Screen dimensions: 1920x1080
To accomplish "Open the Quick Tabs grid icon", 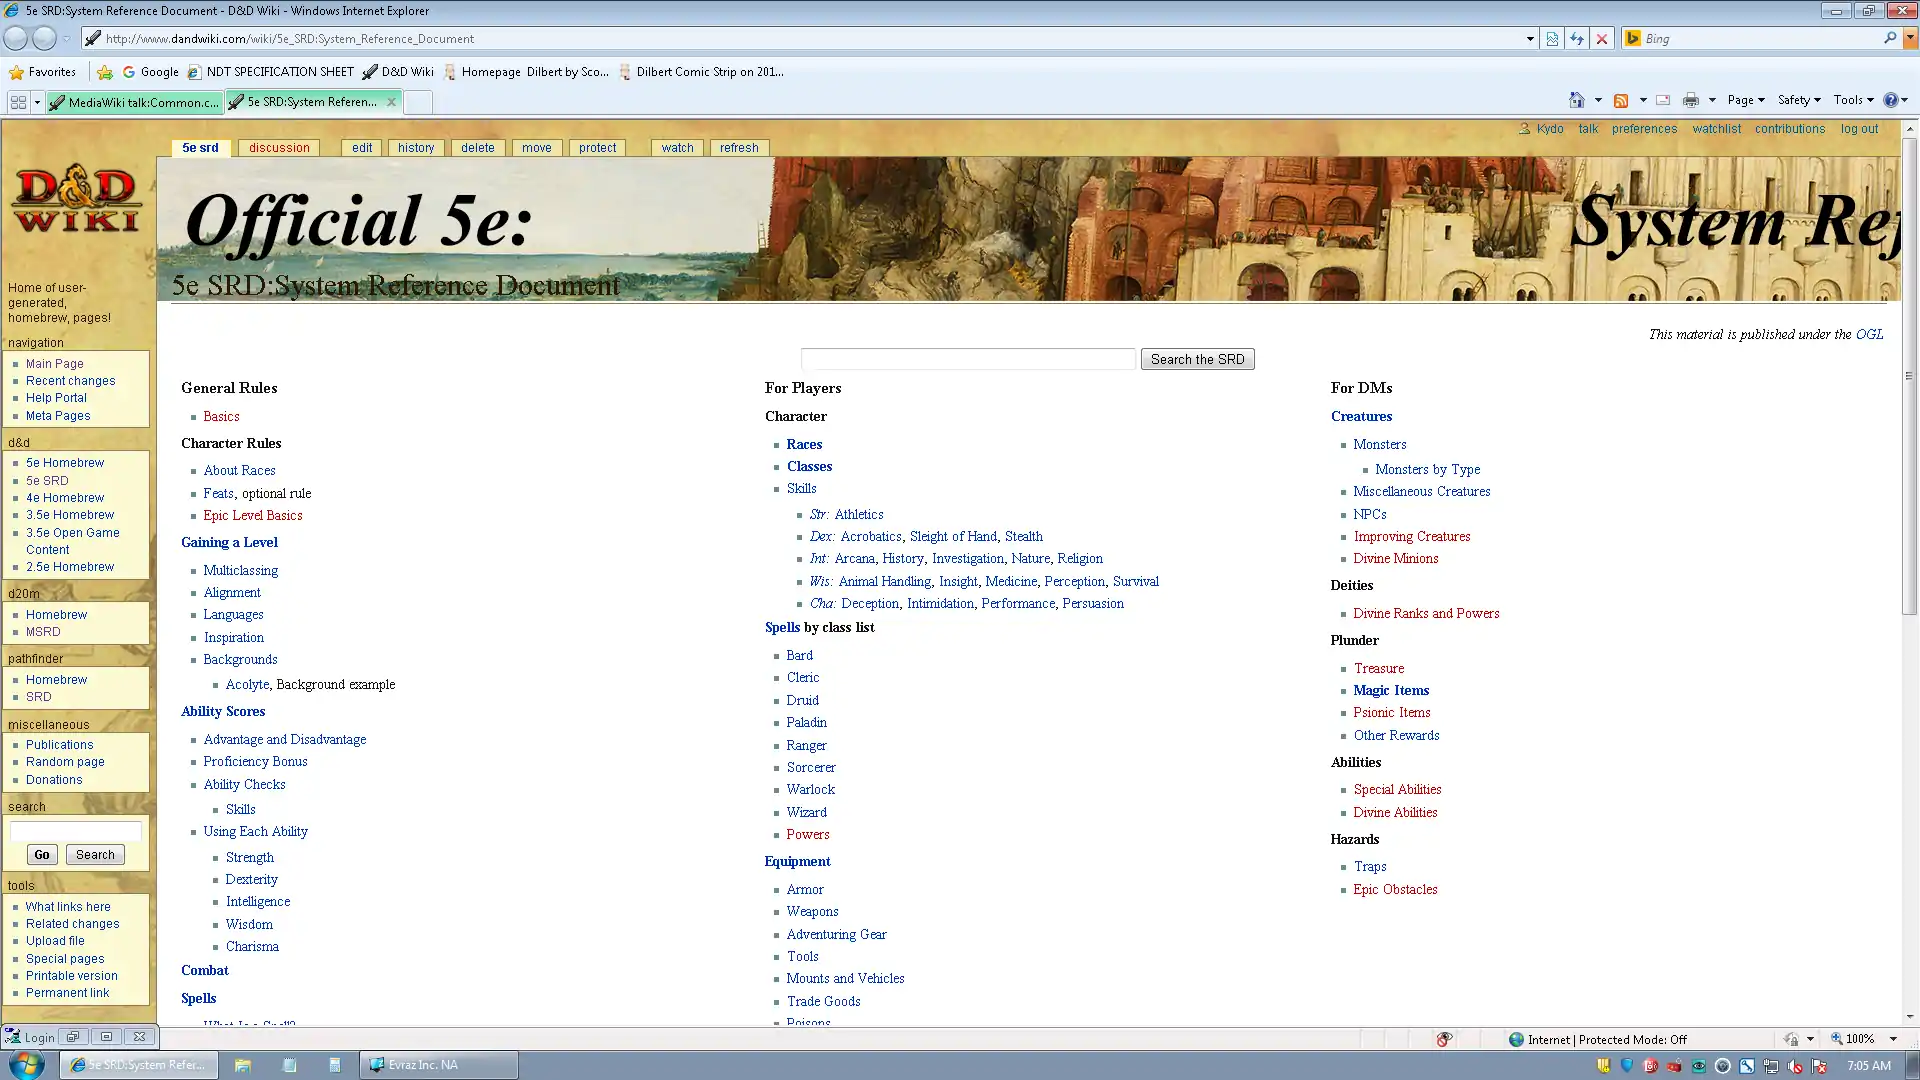I will pos(18,102).
